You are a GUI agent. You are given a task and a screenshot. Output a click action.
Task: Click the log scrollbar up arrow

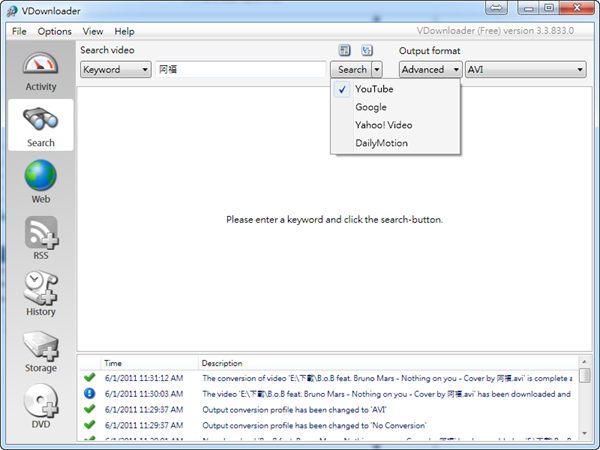(x=584, y=362)
